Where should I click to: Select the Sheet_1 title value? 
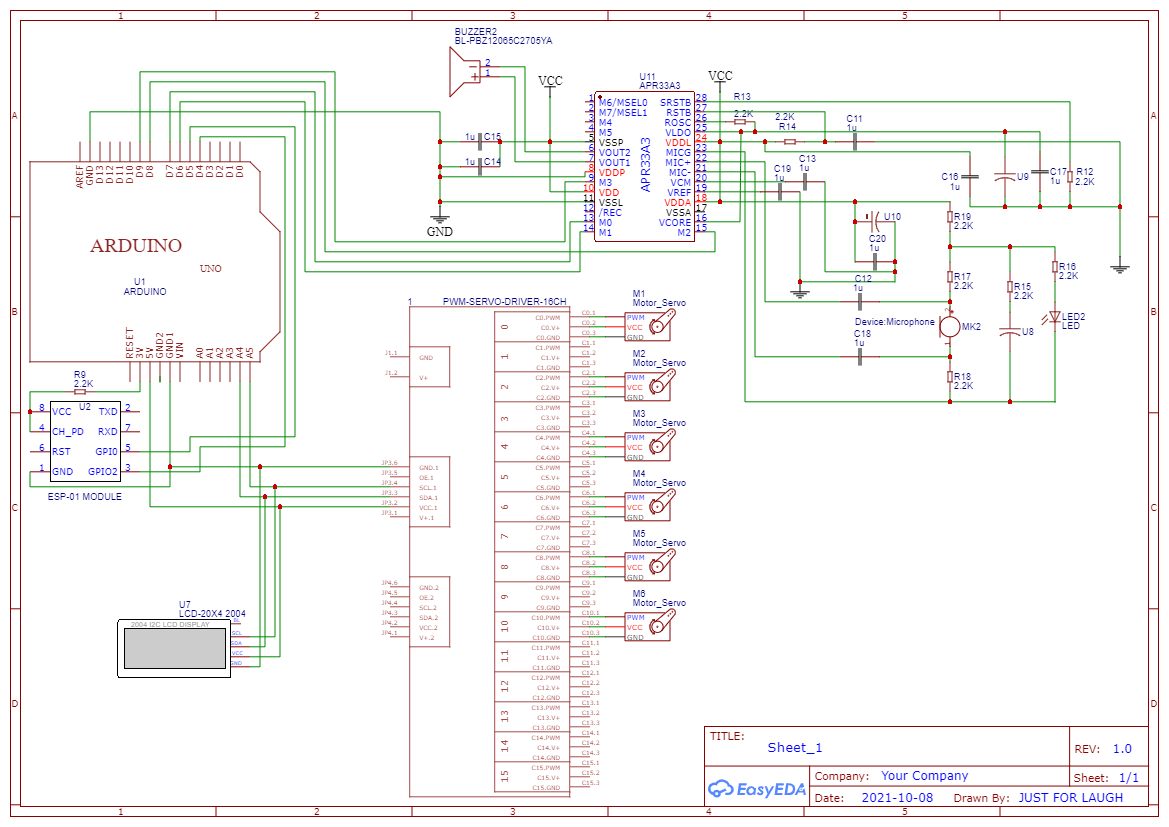click(x=795, y=748)
